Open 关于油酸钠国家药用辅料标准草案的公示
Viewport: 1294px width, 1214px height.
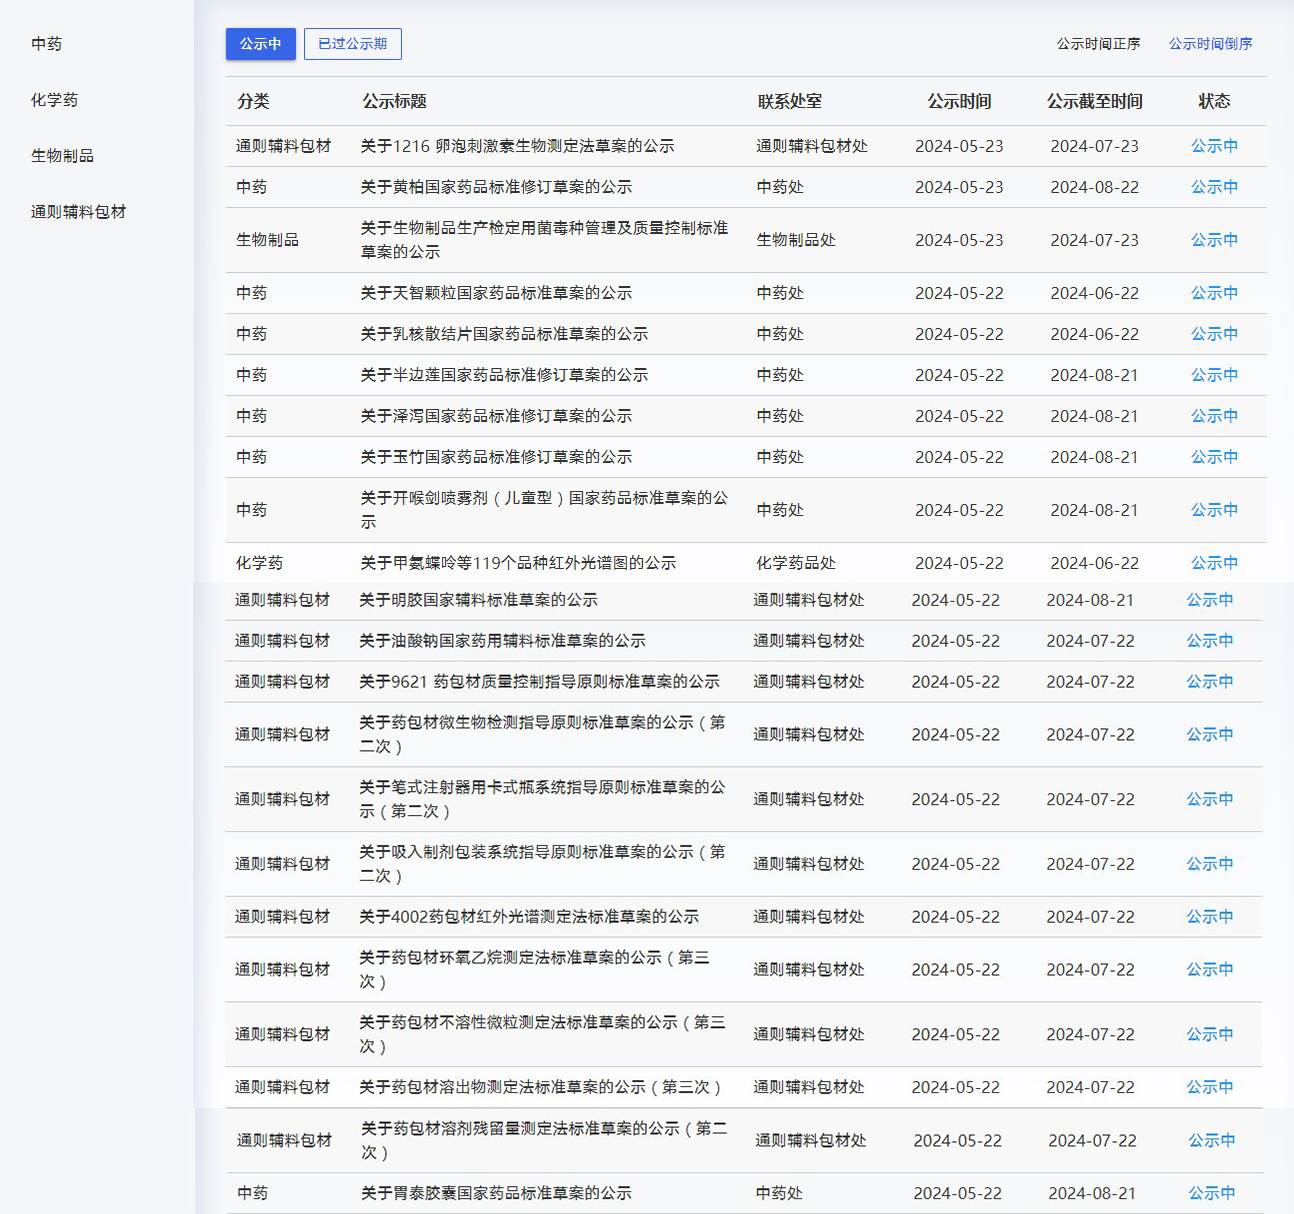502,641
